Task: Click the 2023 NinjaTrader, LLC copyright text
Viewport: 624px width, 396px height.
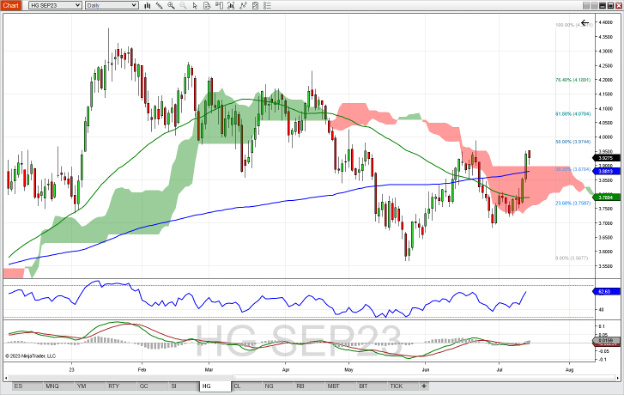Action: (31, 356)
